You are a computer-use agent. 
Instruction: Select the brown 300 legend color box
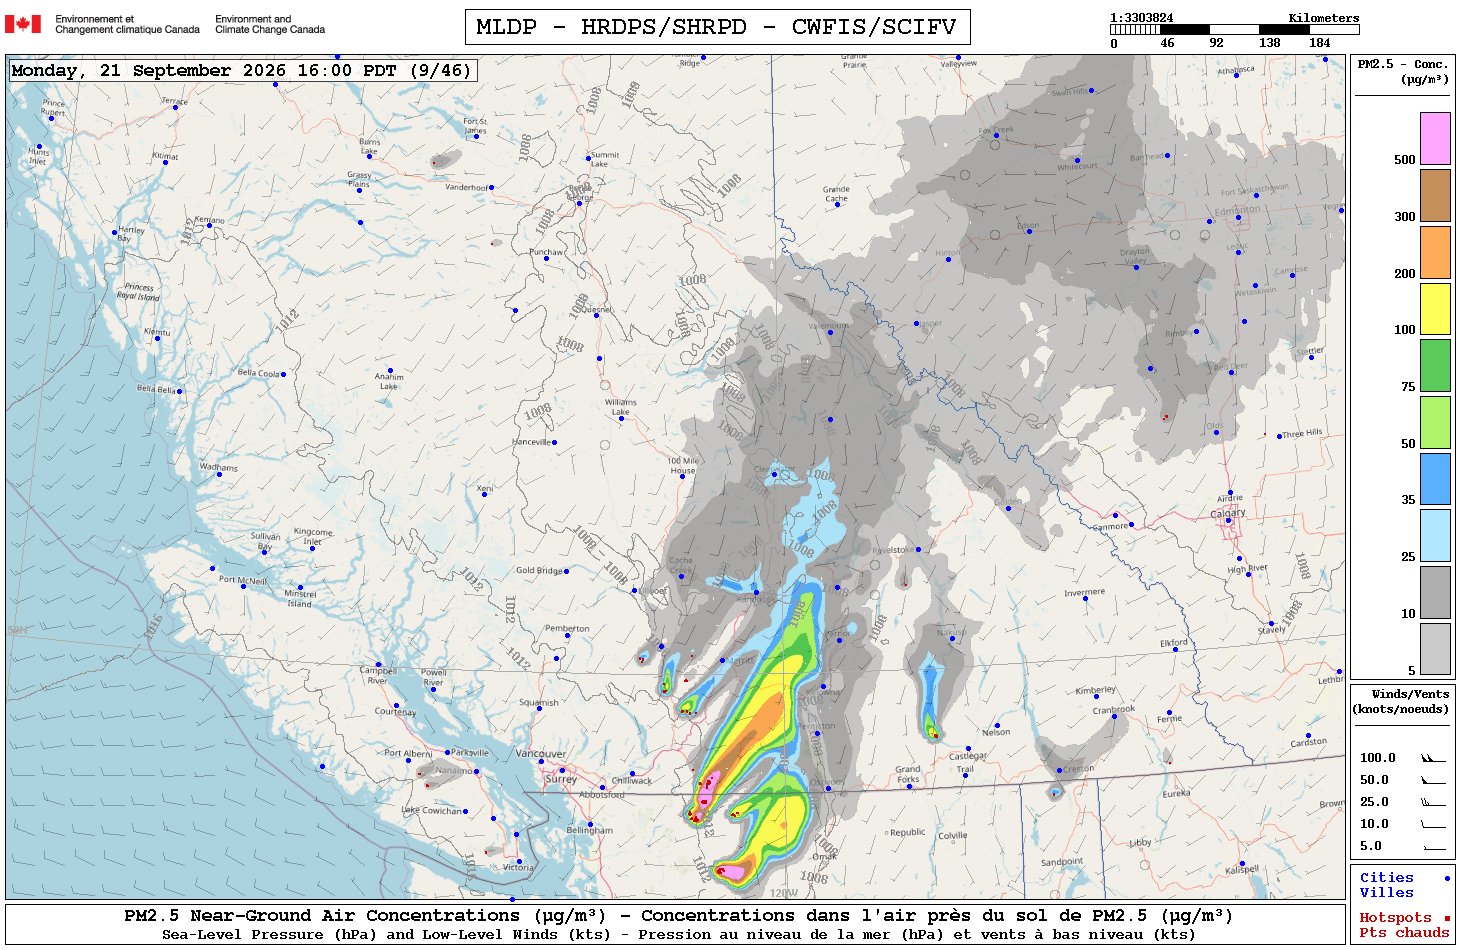tap(1435, 195)
